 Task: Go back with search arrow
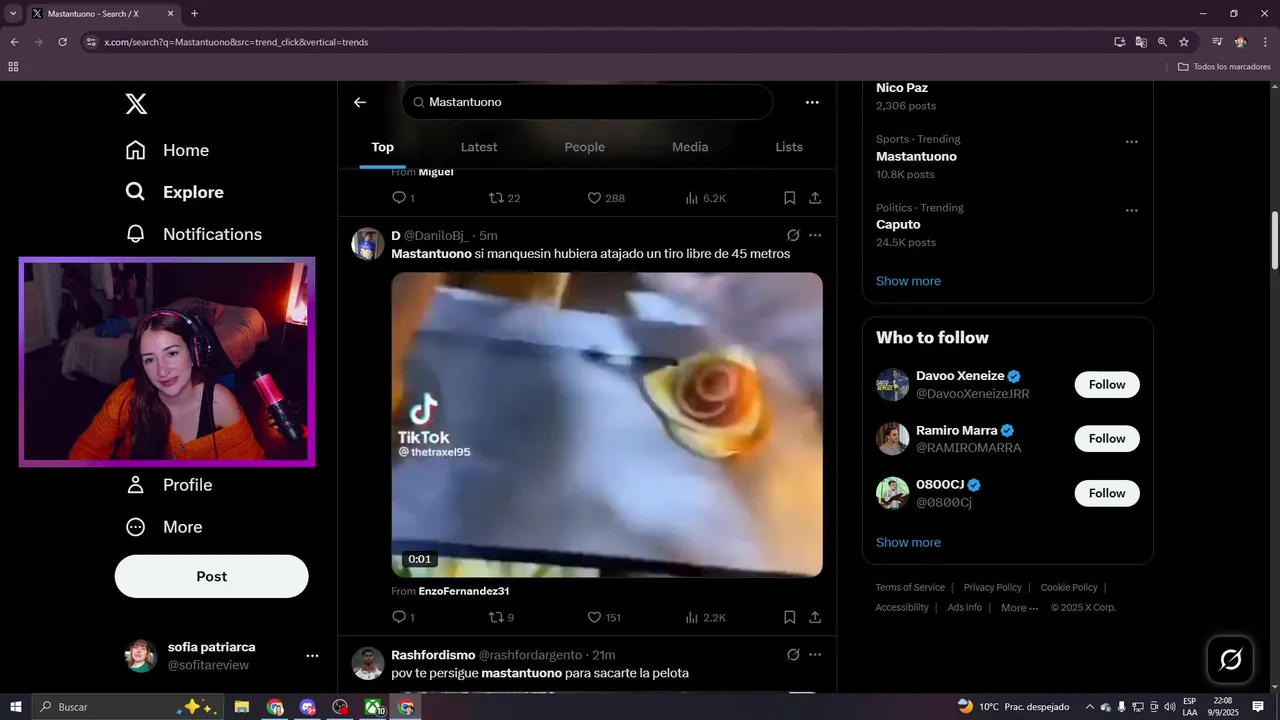coord(360,102)
